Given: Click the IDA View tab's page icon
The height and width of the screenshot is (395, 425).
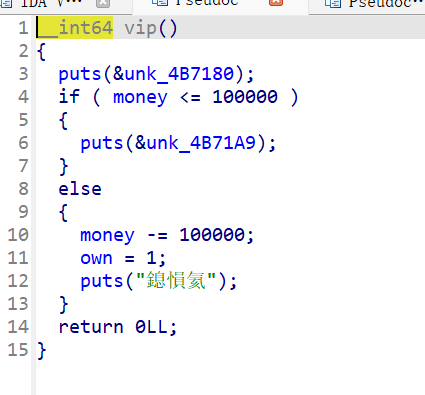Looking at the screenshot, I should coord(6,3).
